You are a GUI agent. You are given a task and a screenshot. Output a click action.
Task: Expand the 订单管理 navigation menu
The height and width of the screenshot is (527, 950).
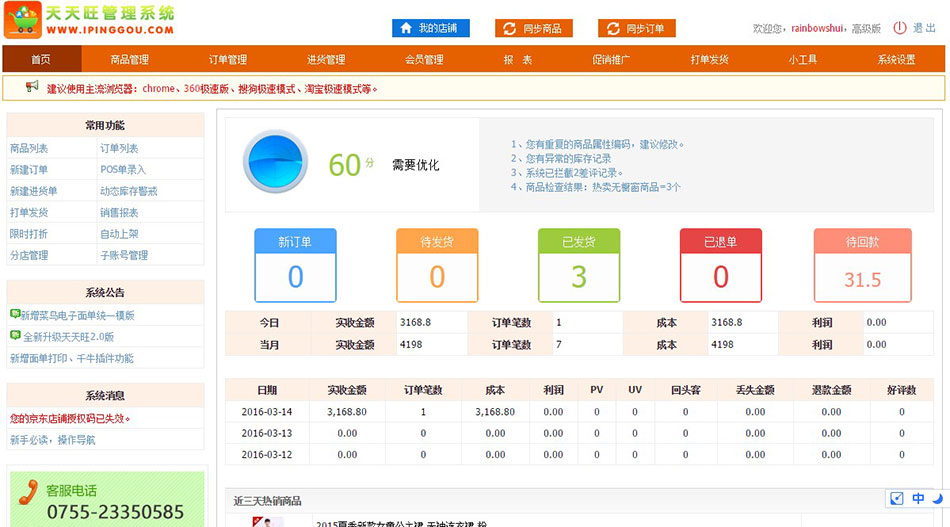click(x=228, y=60)
